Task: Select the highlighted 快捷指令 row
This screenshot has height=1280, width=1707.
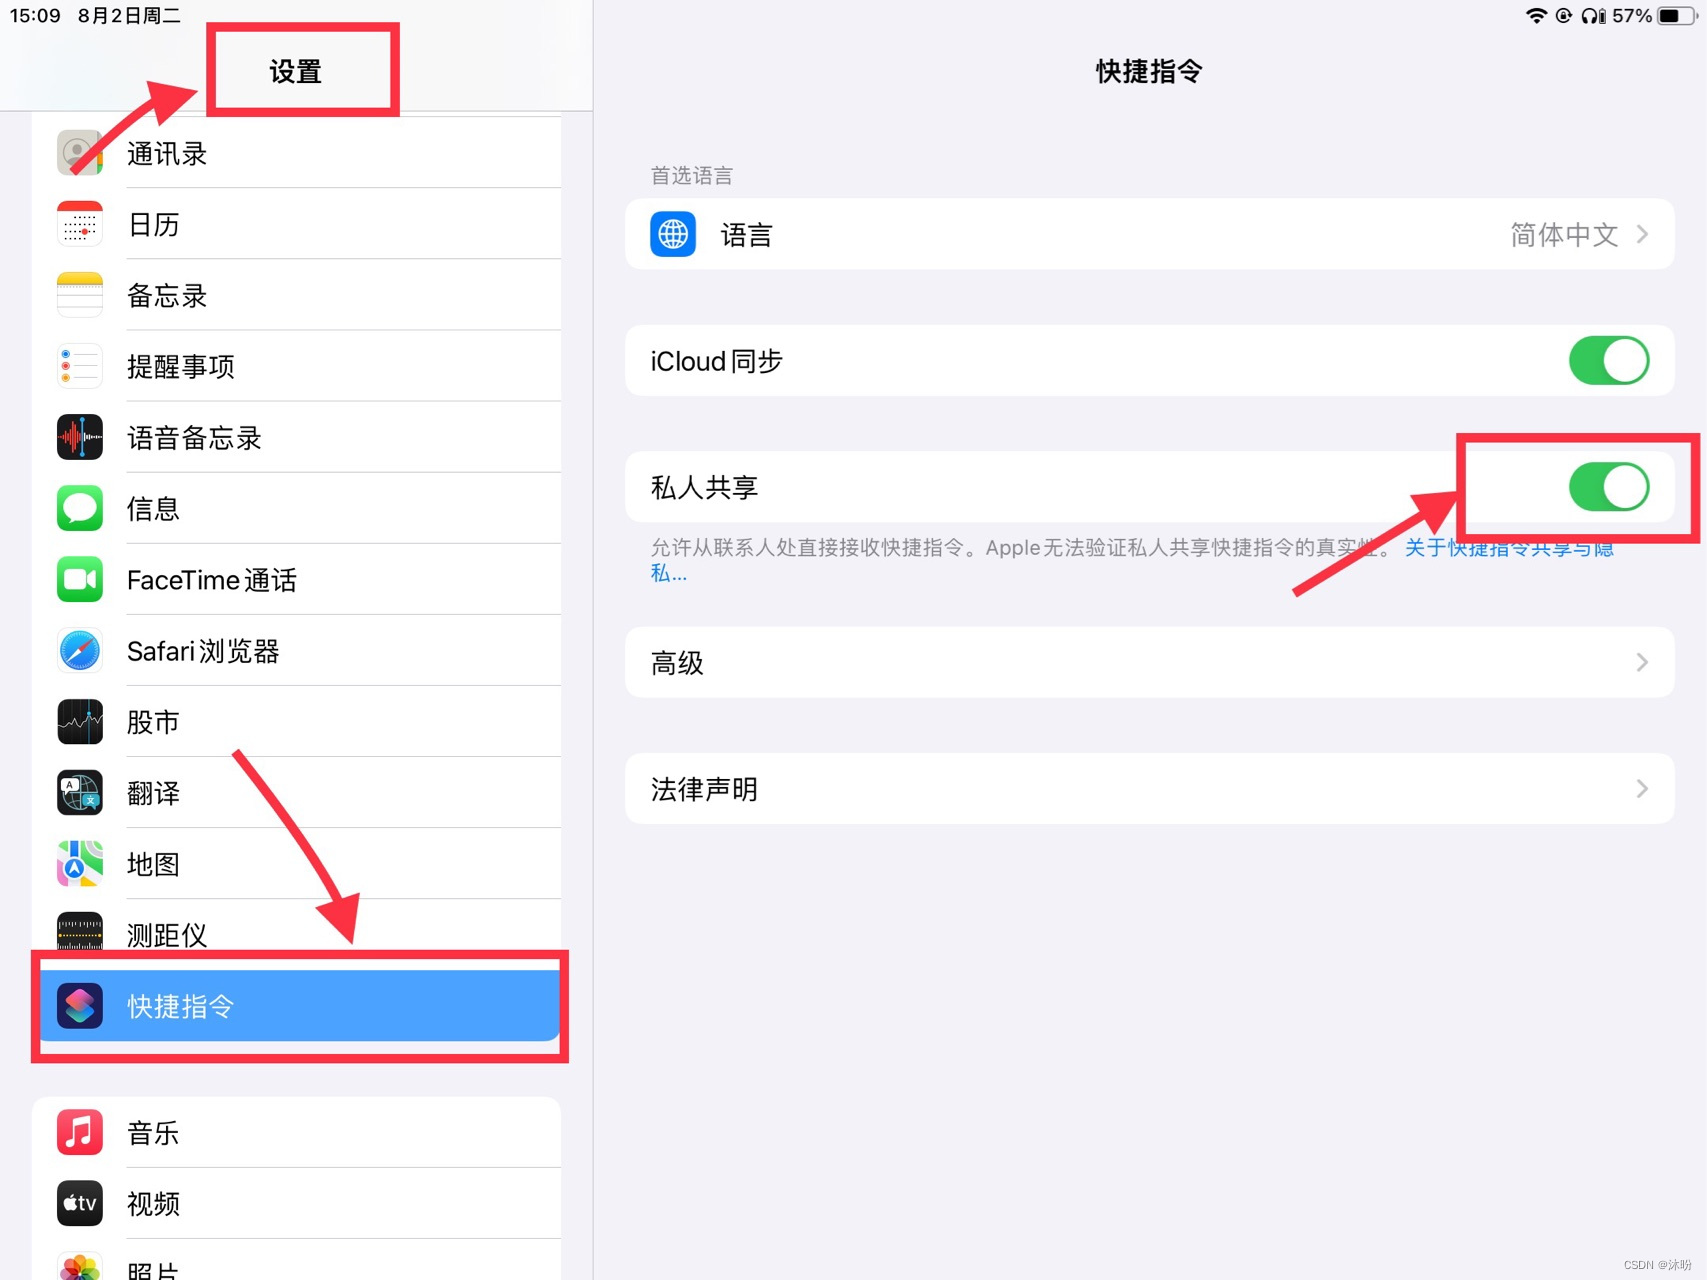Action: coord(300,1005)
